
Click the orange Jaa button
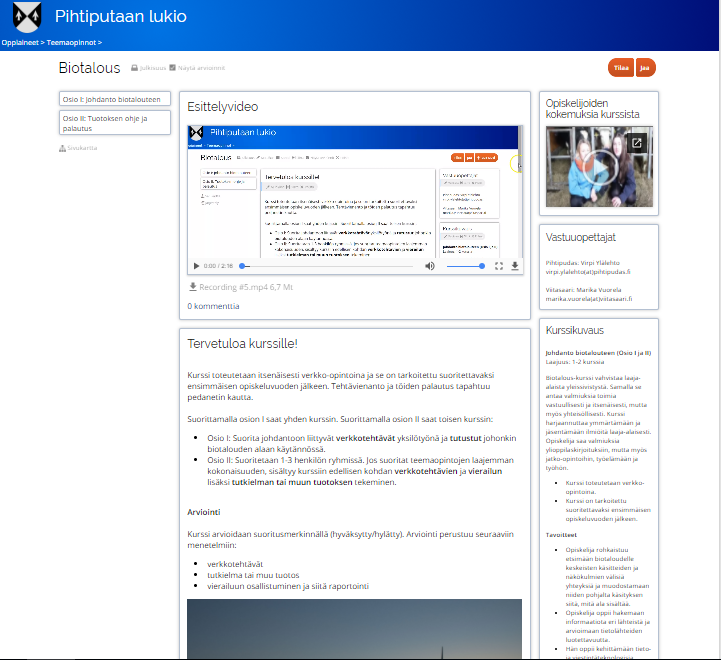coord(644,68)
